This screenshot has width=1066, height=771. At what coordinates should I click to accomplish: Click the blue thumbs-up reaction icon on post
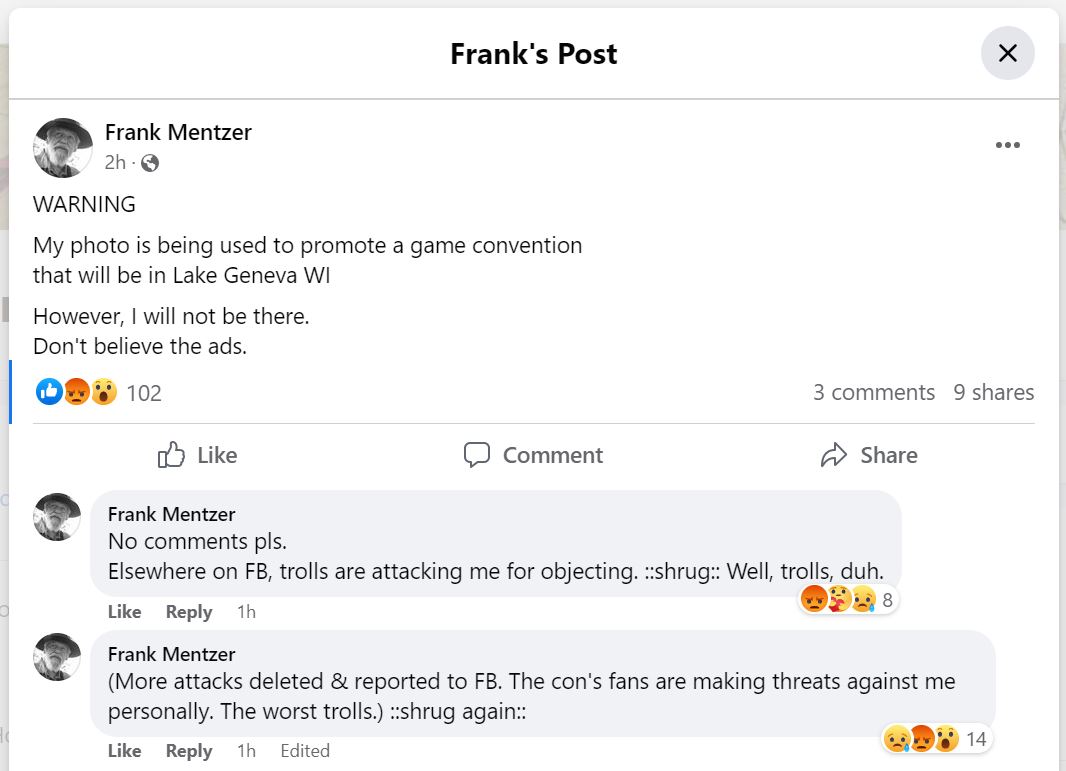48,392
